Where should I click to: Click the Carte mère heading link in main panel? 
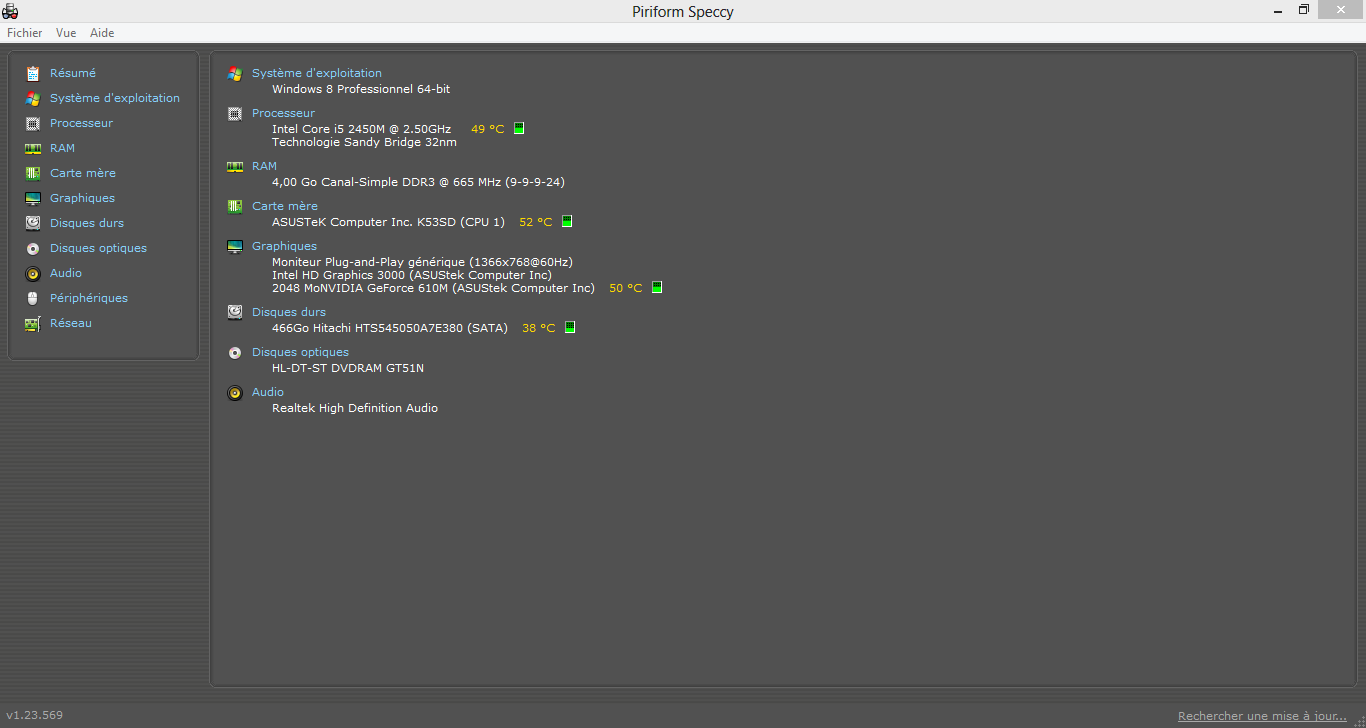click(x=285, y=206)
